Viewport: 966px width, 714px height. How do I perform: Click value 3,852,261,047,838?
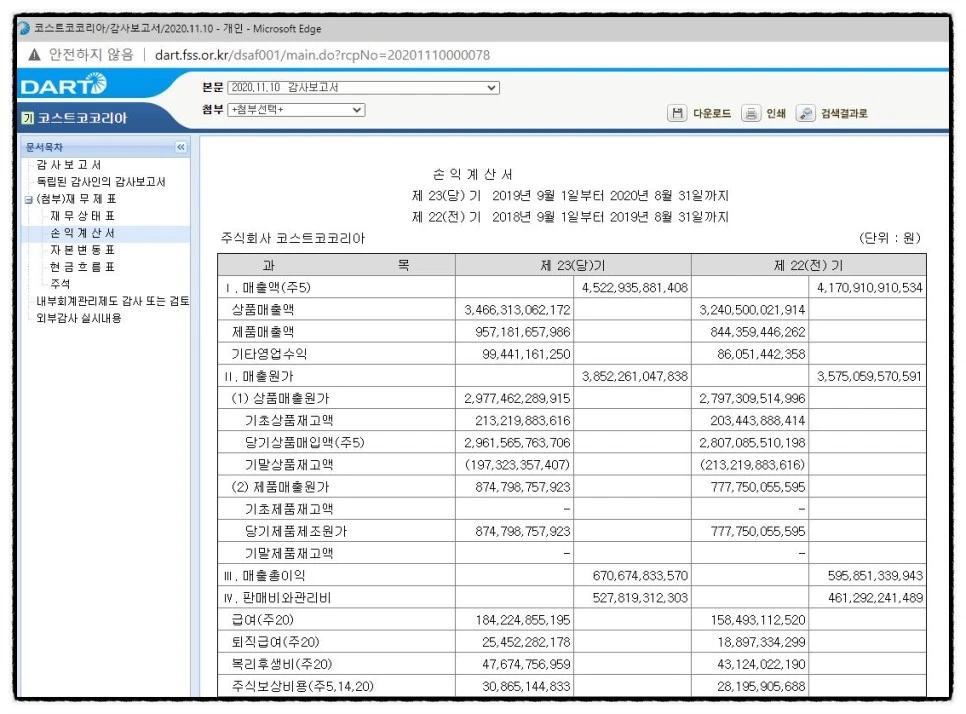pyautogui.click(x=635, y=376)
